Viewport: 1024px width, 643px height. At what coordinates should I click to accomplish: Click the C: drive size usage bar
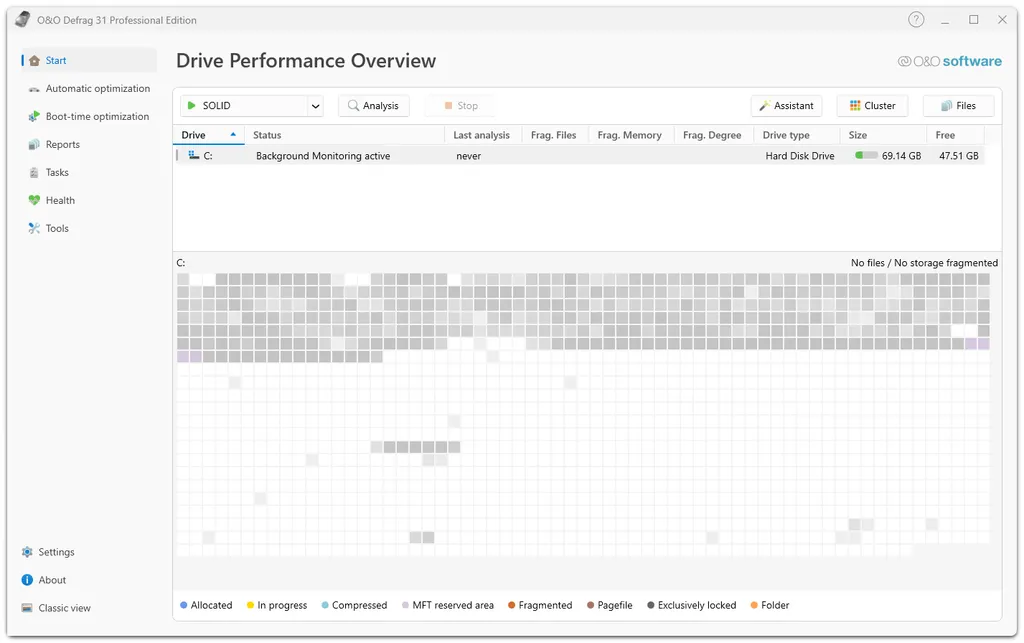point(866,155)
